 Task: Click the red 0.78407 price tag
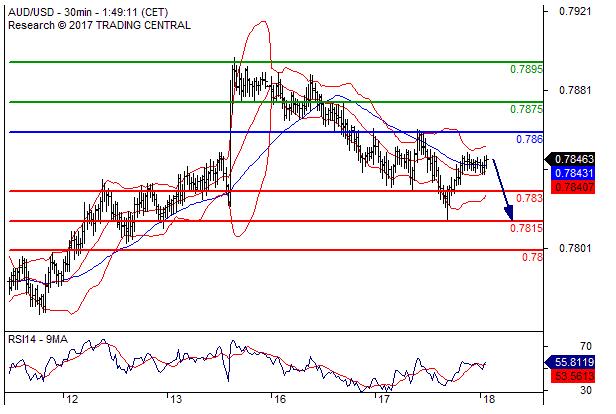tap(573, 187)
